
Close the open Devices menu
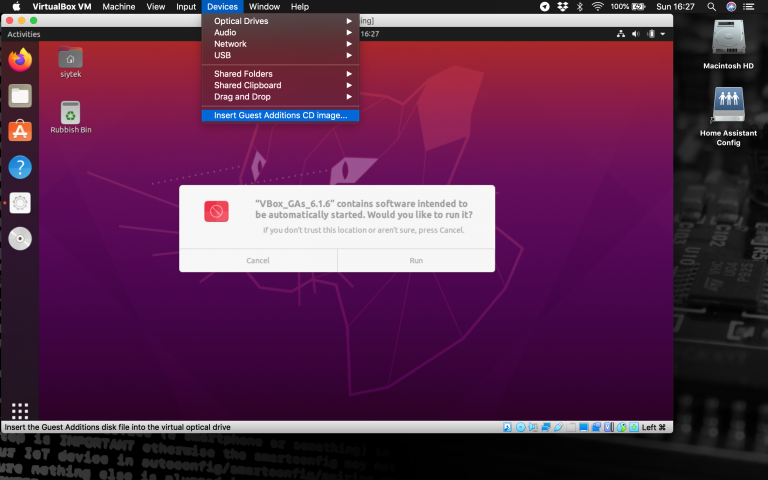click(x=222, y=6)
